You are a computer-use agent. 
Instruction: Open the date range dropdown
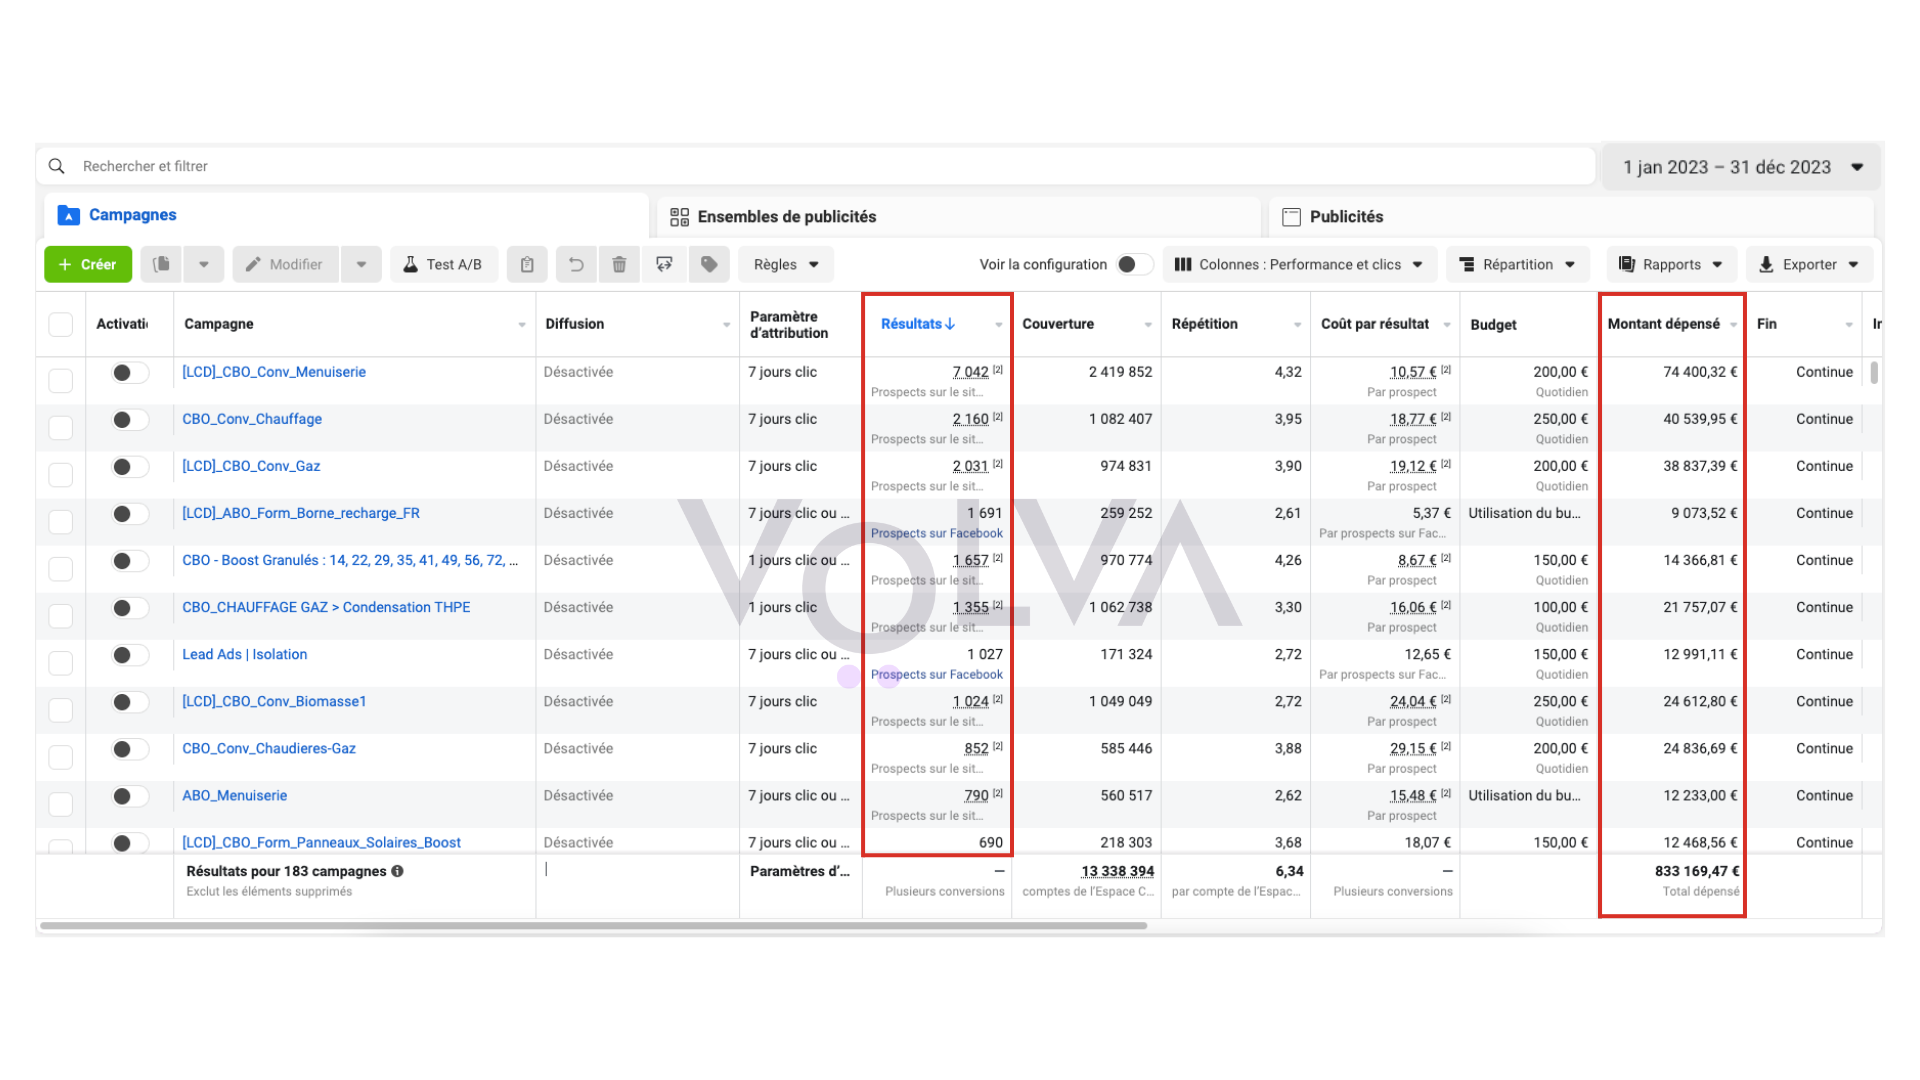click(x=1742, y=167)
